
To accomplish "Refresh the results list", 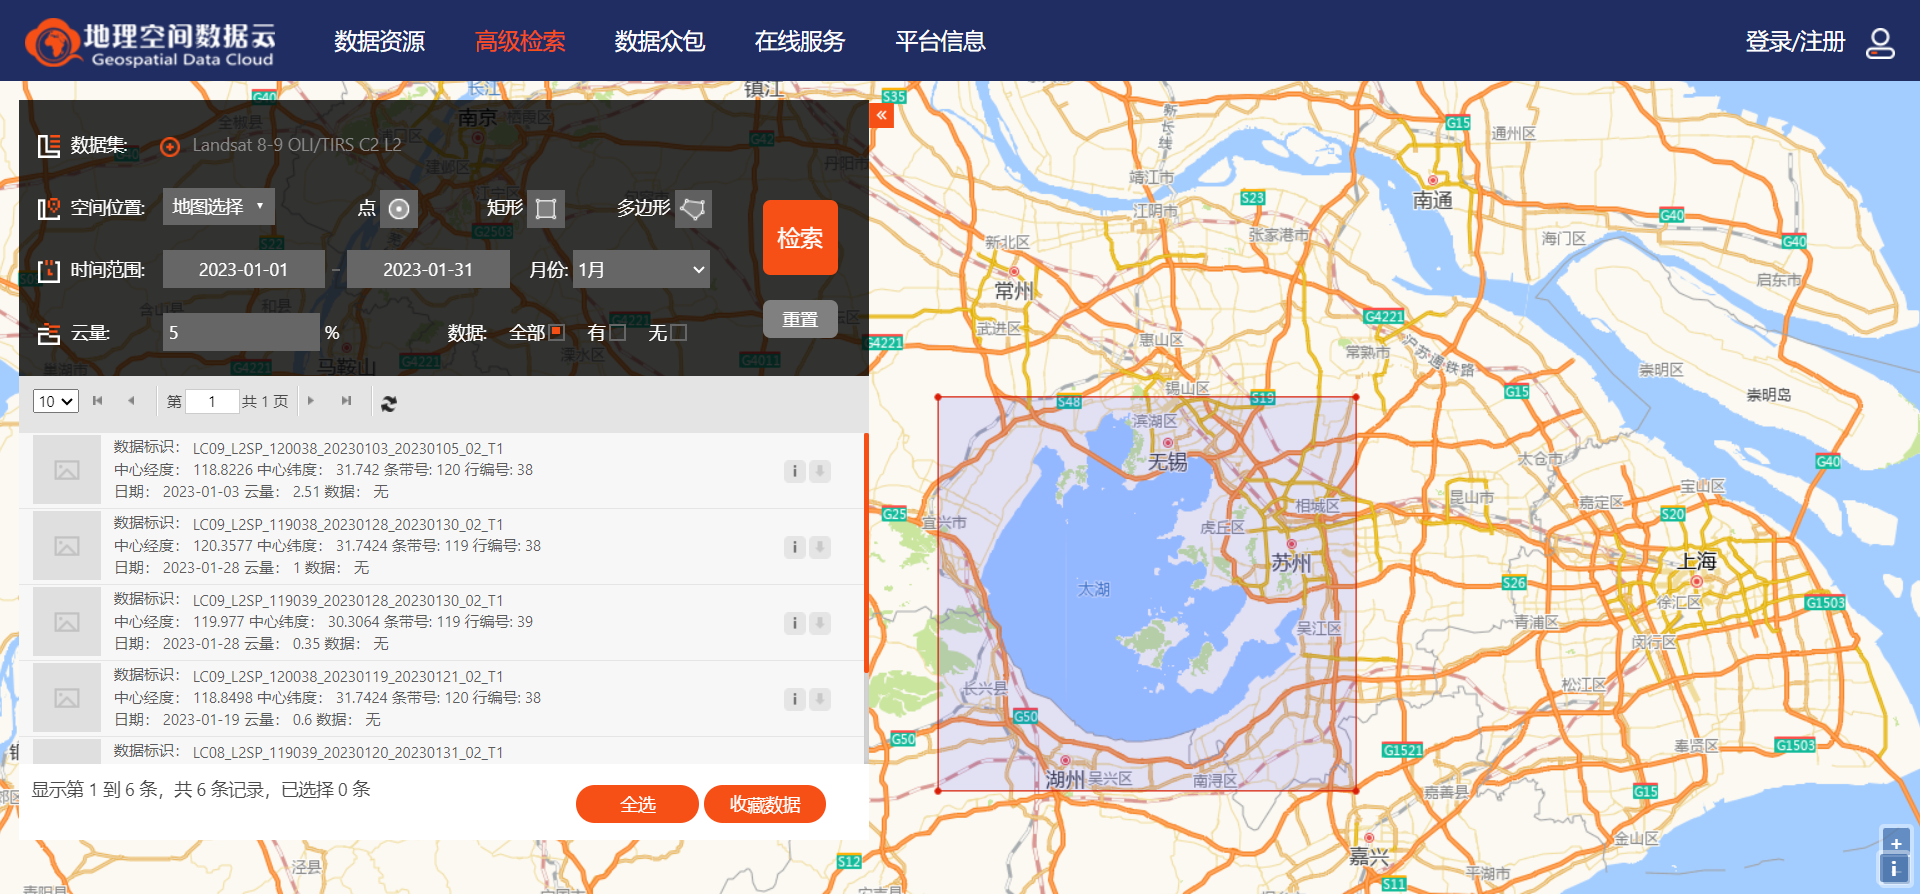I will coord(389,403).
